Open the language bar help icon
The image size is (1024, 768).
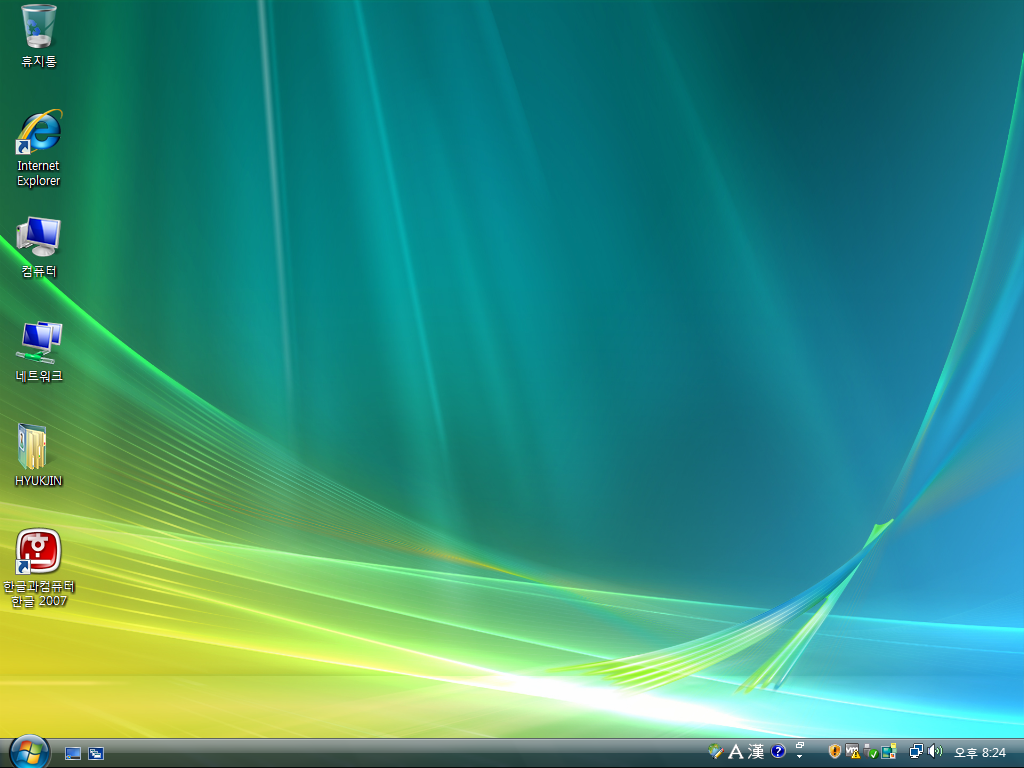(777, 752)
